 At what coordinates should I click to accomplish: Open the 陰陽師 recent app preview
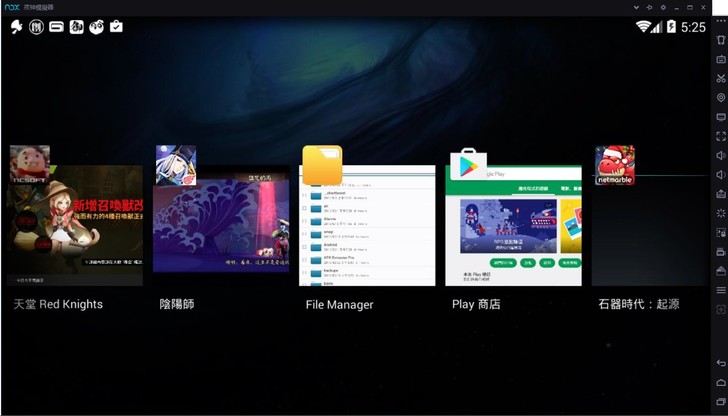point(221,225)
